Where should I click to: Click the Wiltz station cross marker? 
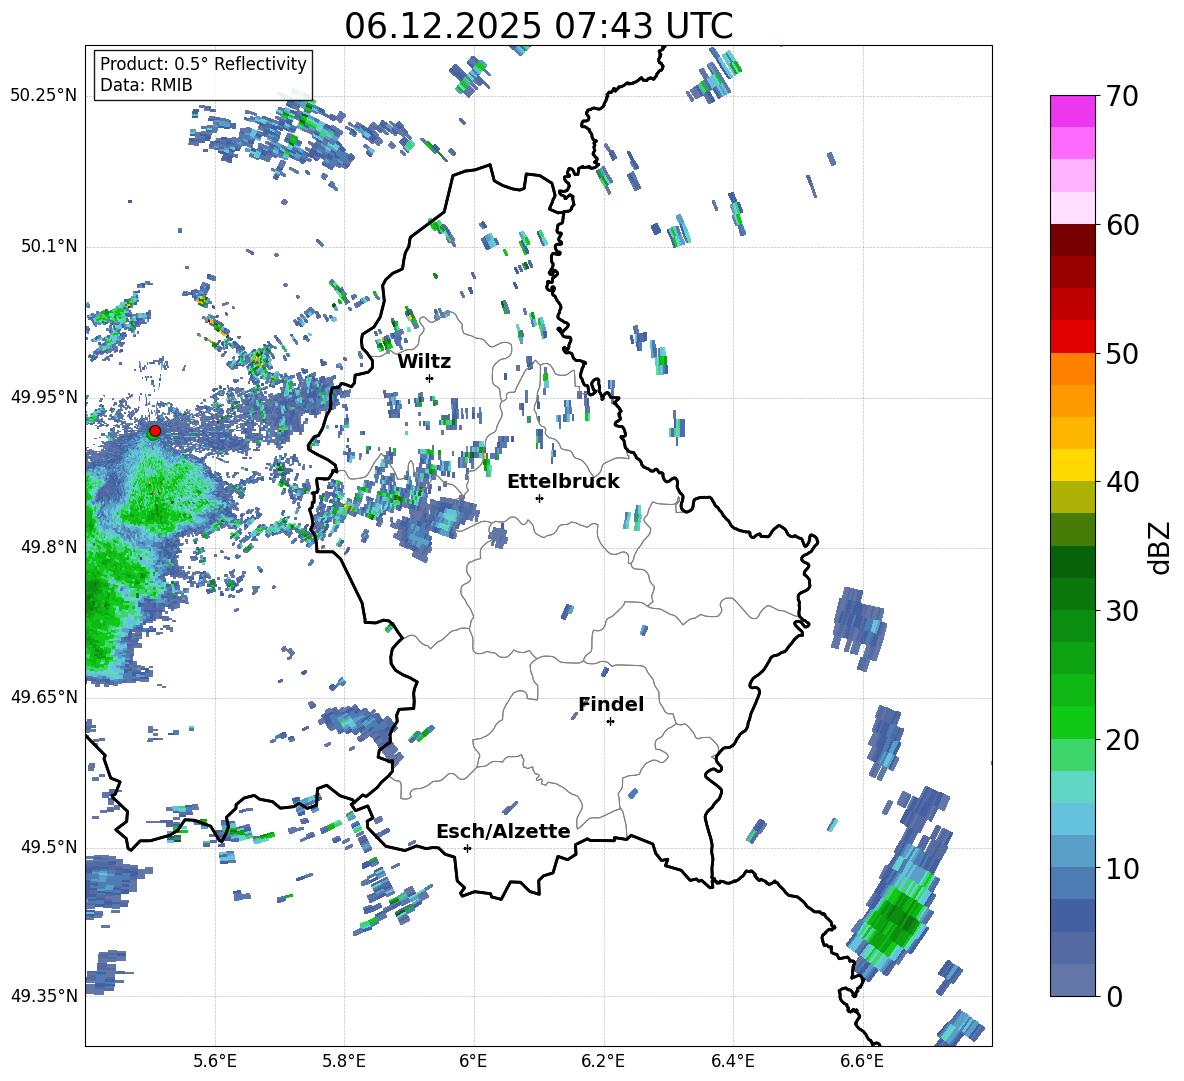[x=429, y=378]
